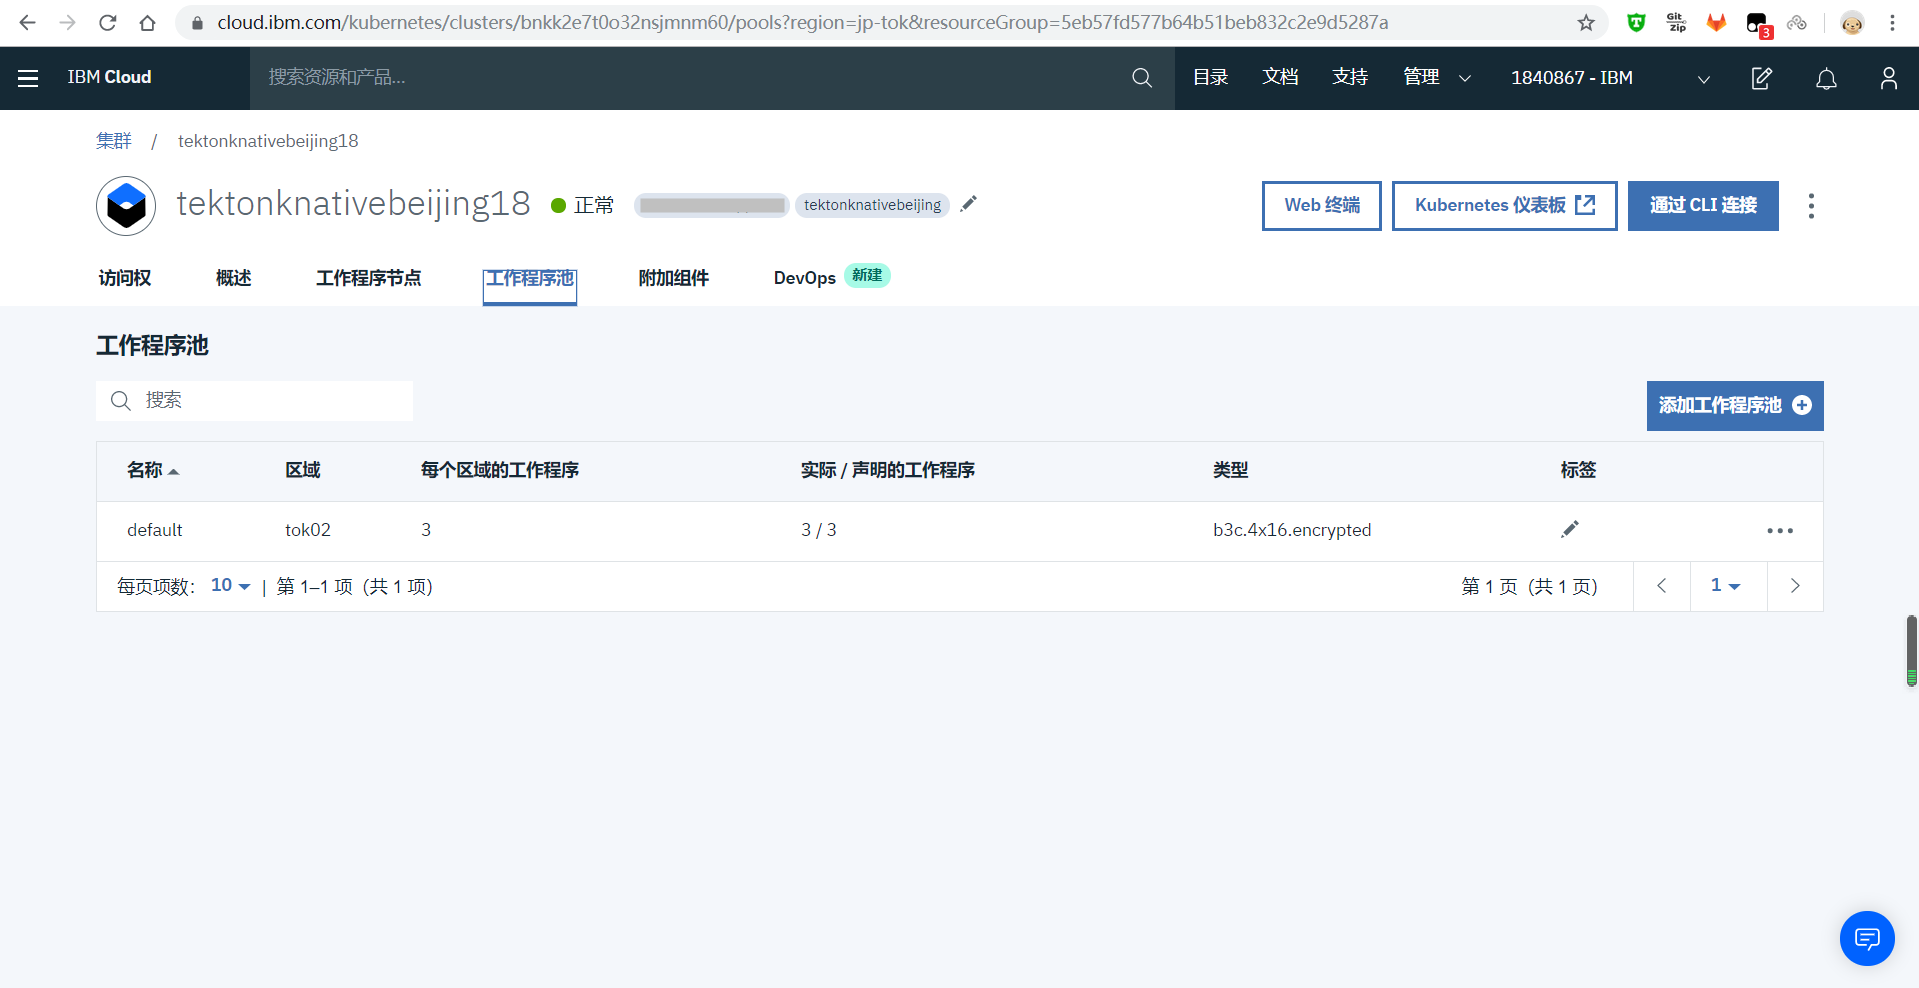Click the browser address bar URL

click(x=802, y=22)
